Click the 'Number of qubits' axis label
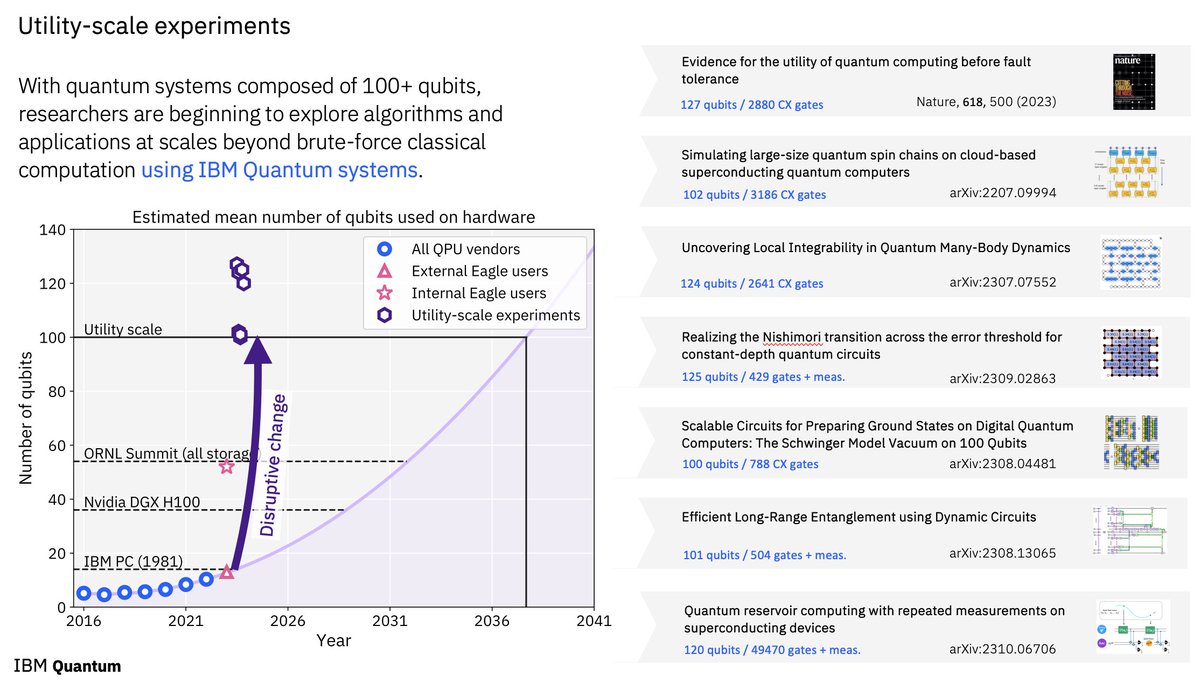Viewport: 1200px width, 696px height. [x=26, y=418]
